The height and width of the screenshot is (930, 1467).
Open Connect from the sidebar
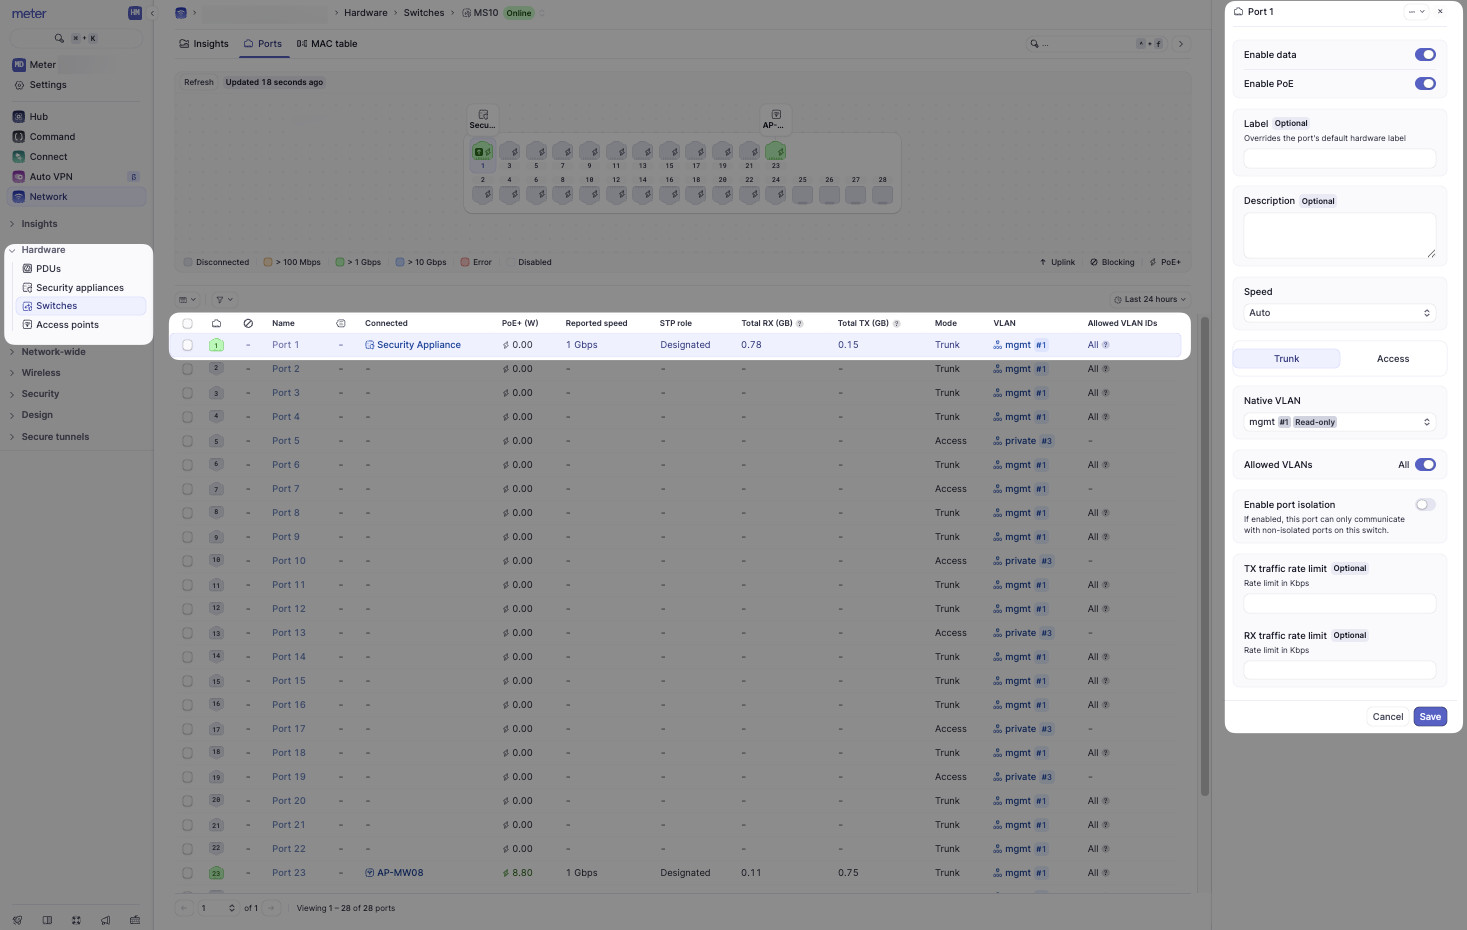pos(46,156)
